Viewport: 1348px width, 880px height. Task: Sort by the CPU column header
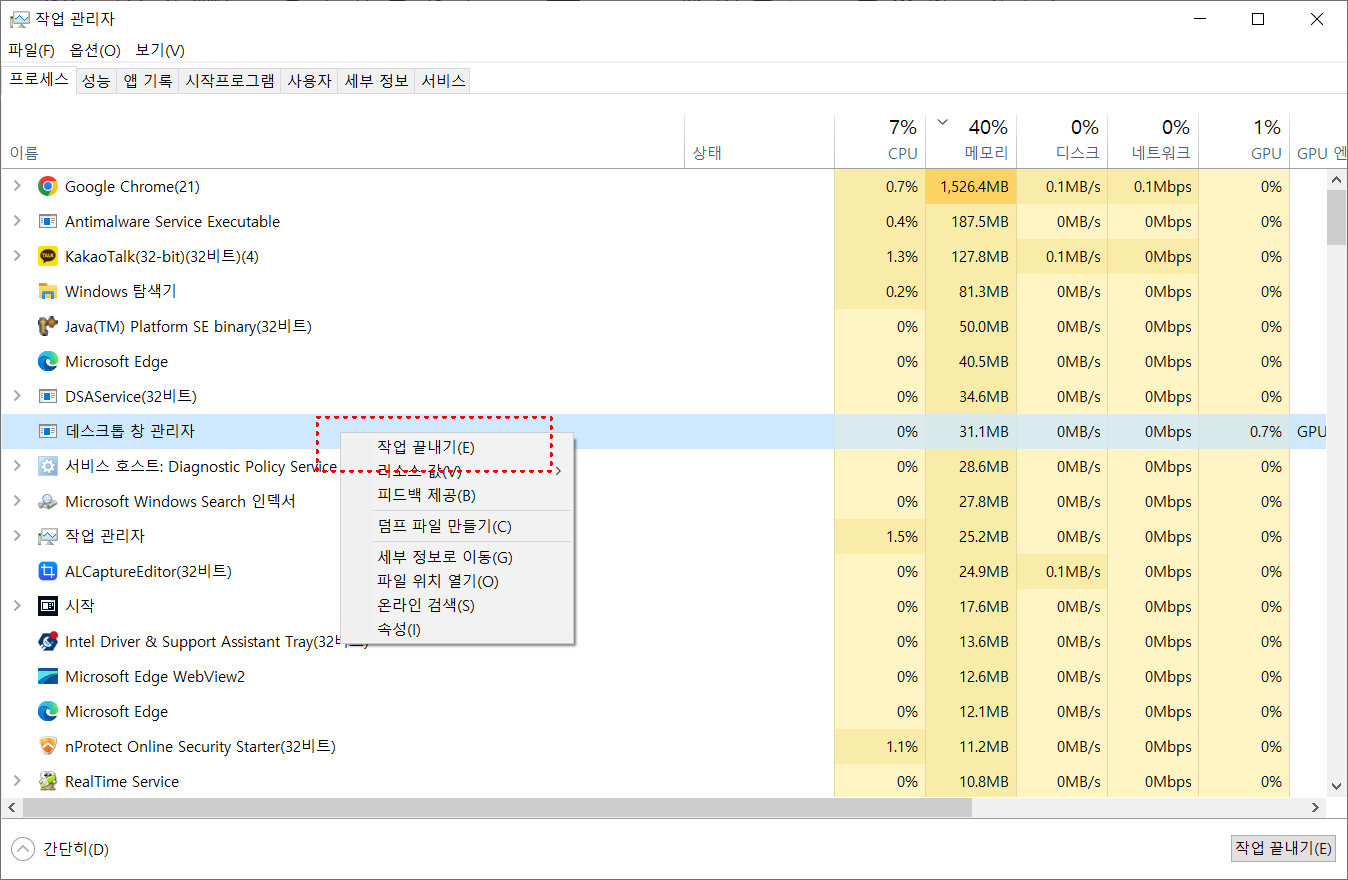click(x=880, y=140)
